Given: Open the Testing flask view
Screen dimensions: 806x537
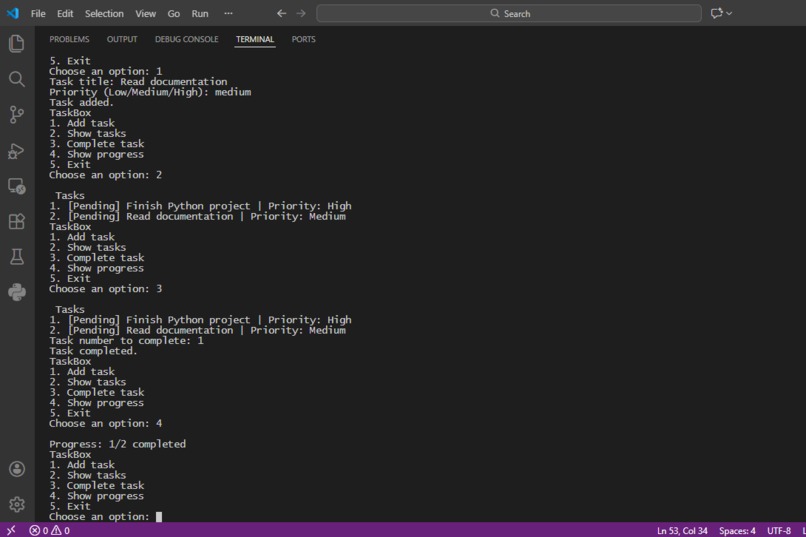Looking at the screenshot, I should tap(16, 257).
